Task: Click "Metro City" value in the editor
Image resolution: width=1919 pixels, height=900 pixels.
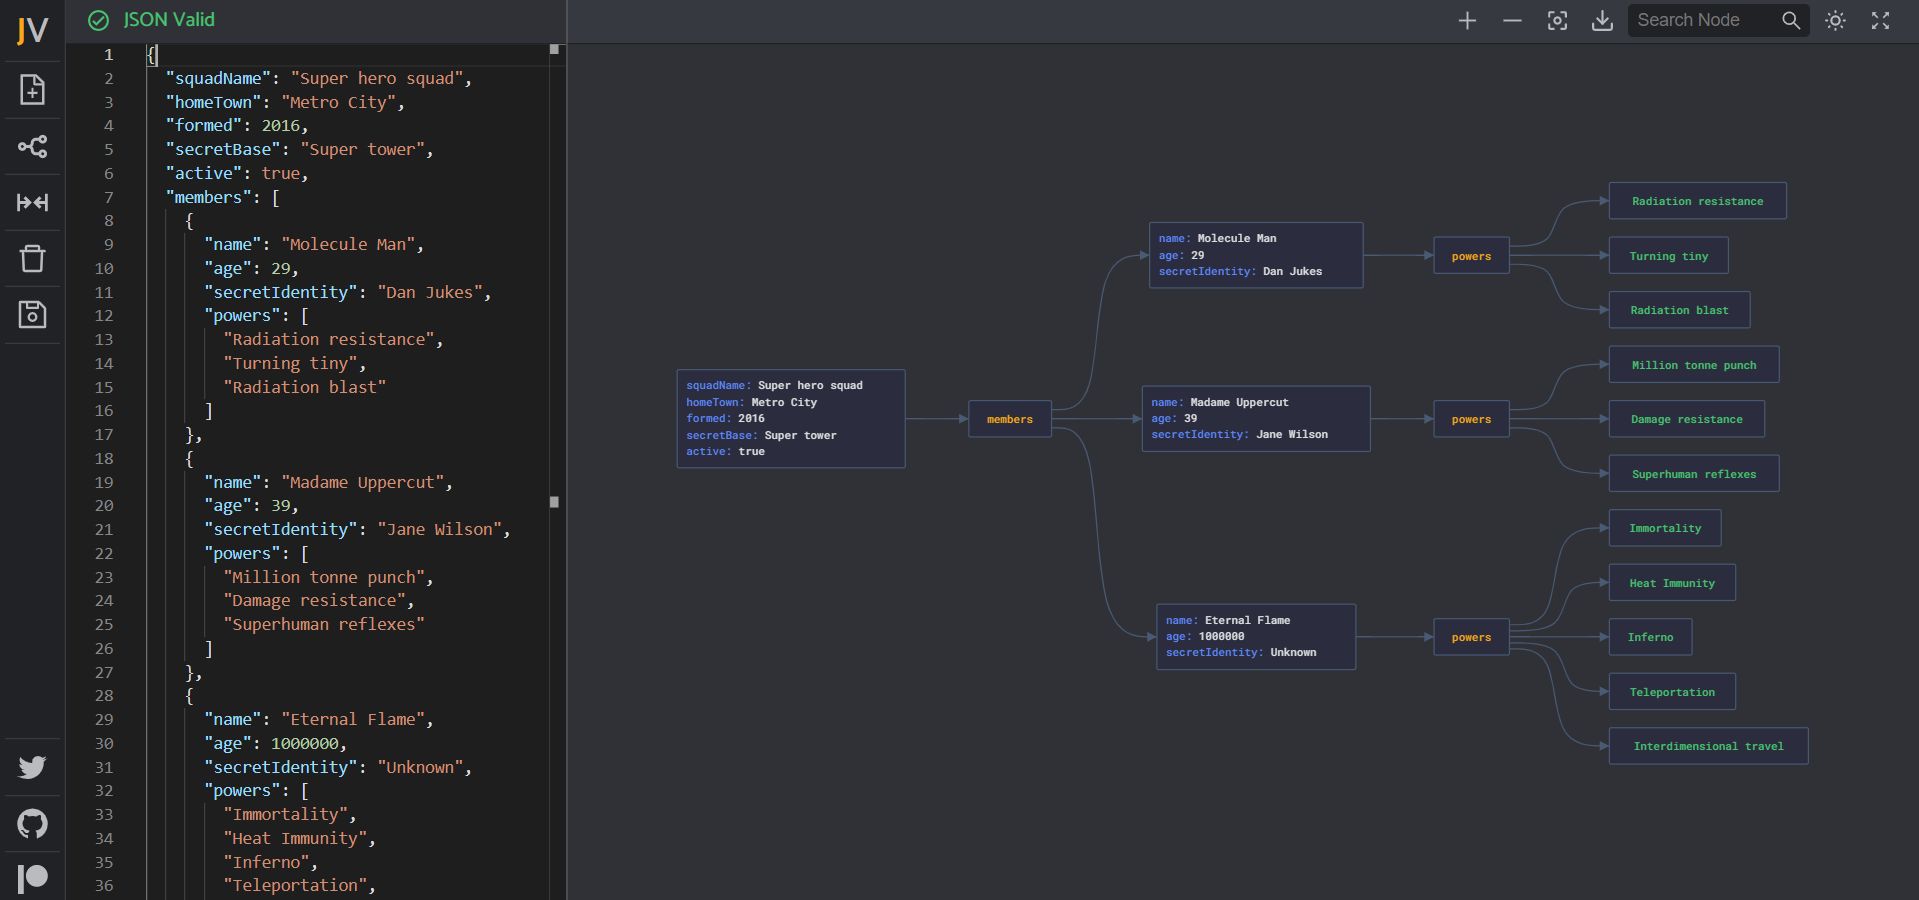Action: [338, 102]
